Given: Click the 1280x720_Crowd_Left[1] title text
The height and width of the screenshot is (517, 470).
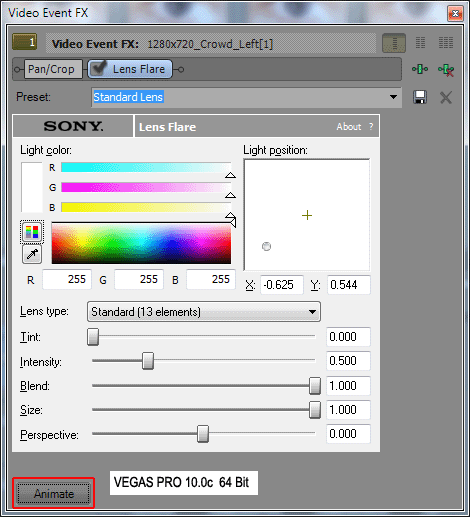Looking at the screenshot, I should [x=210, y=44].
